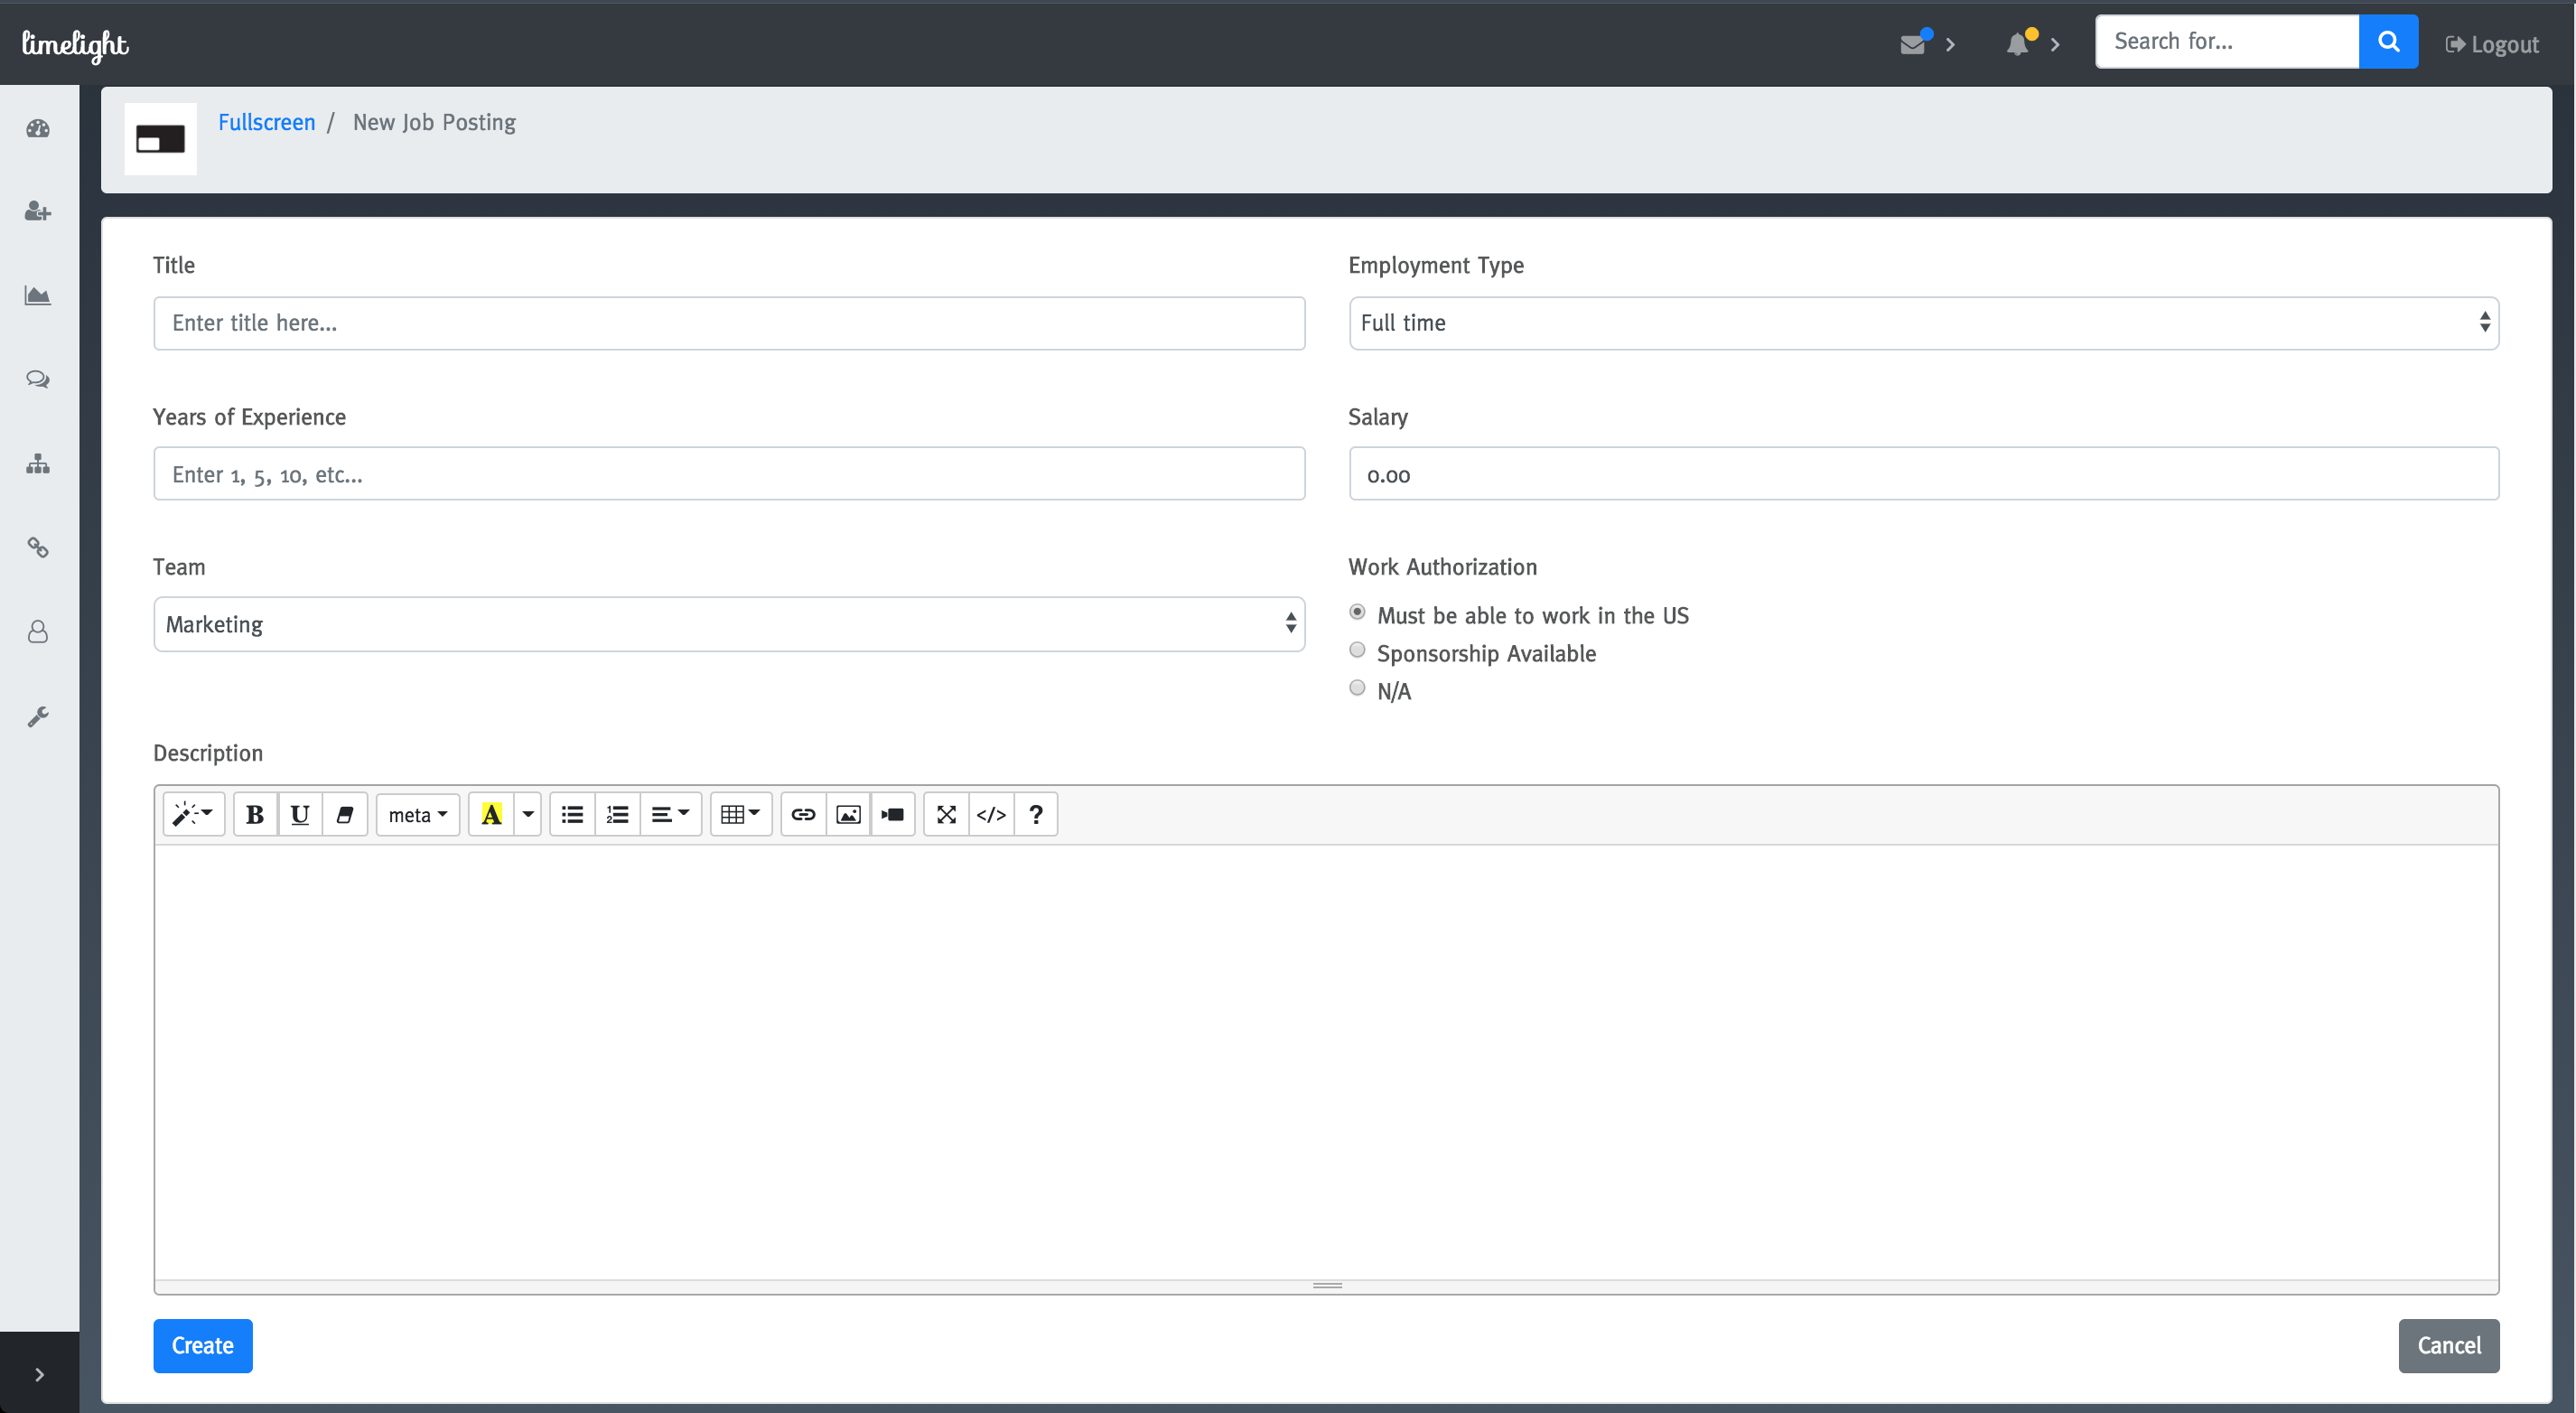The width and height of the screenshot is (2576, 1413).
Task: Open the user profile icon in sidebar
Action: click(38, 632)
